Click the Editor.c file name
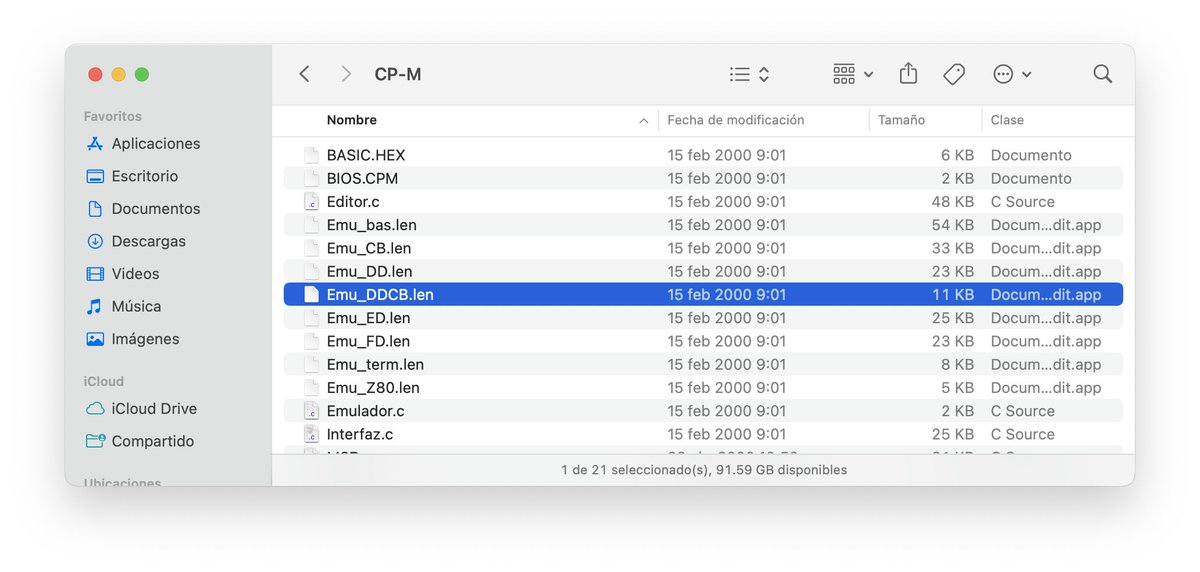 coord(353,202)
